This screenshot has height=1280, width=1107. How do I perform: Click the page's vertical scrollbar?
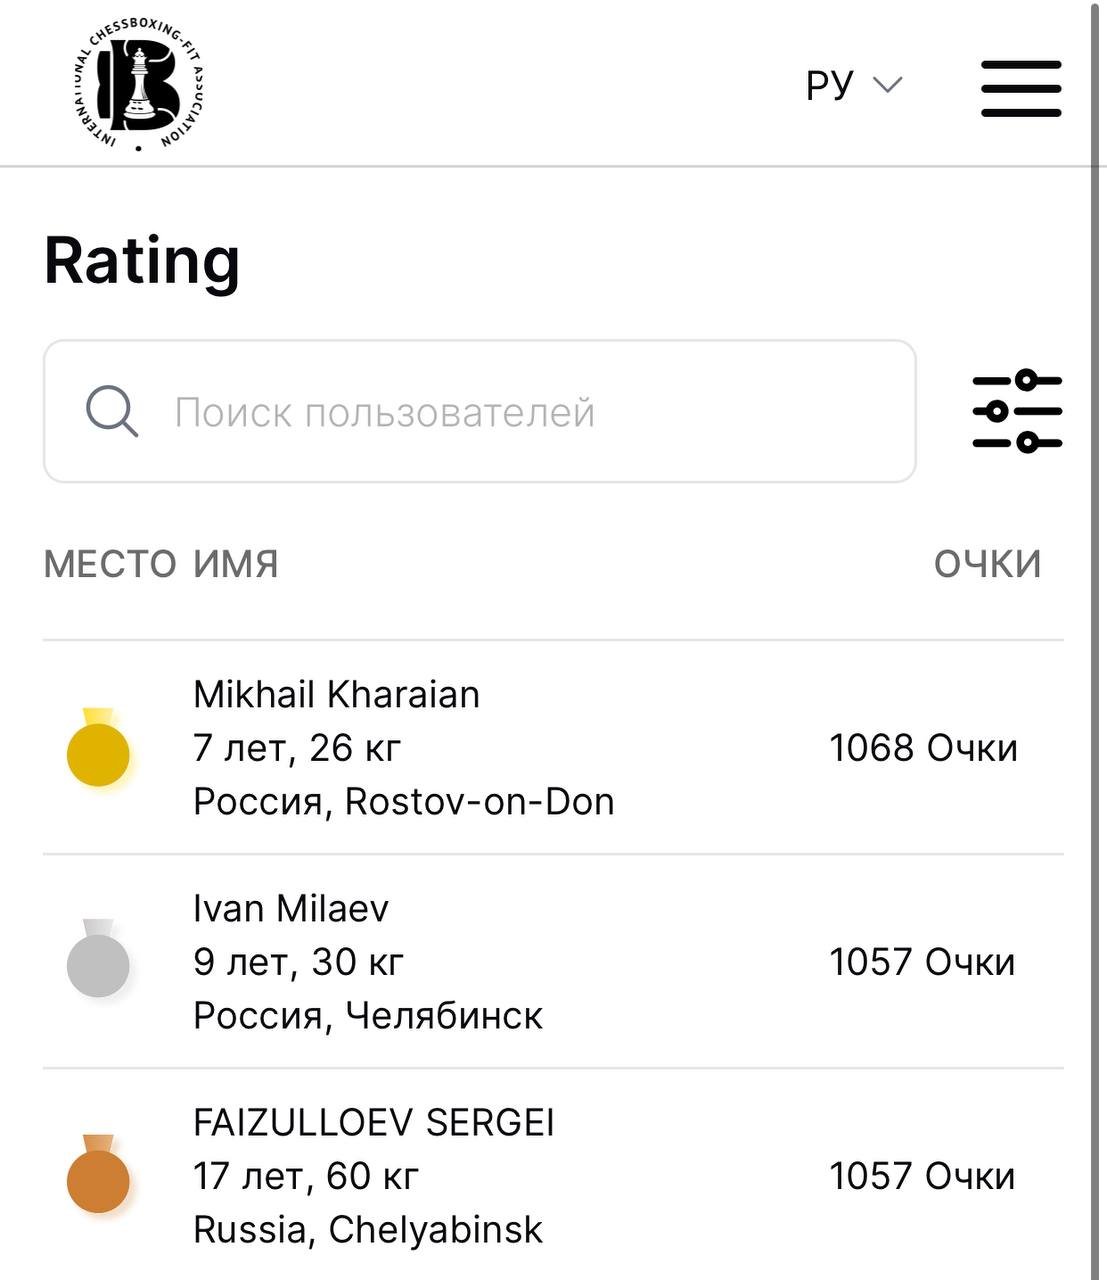[x=1098, y=640]
